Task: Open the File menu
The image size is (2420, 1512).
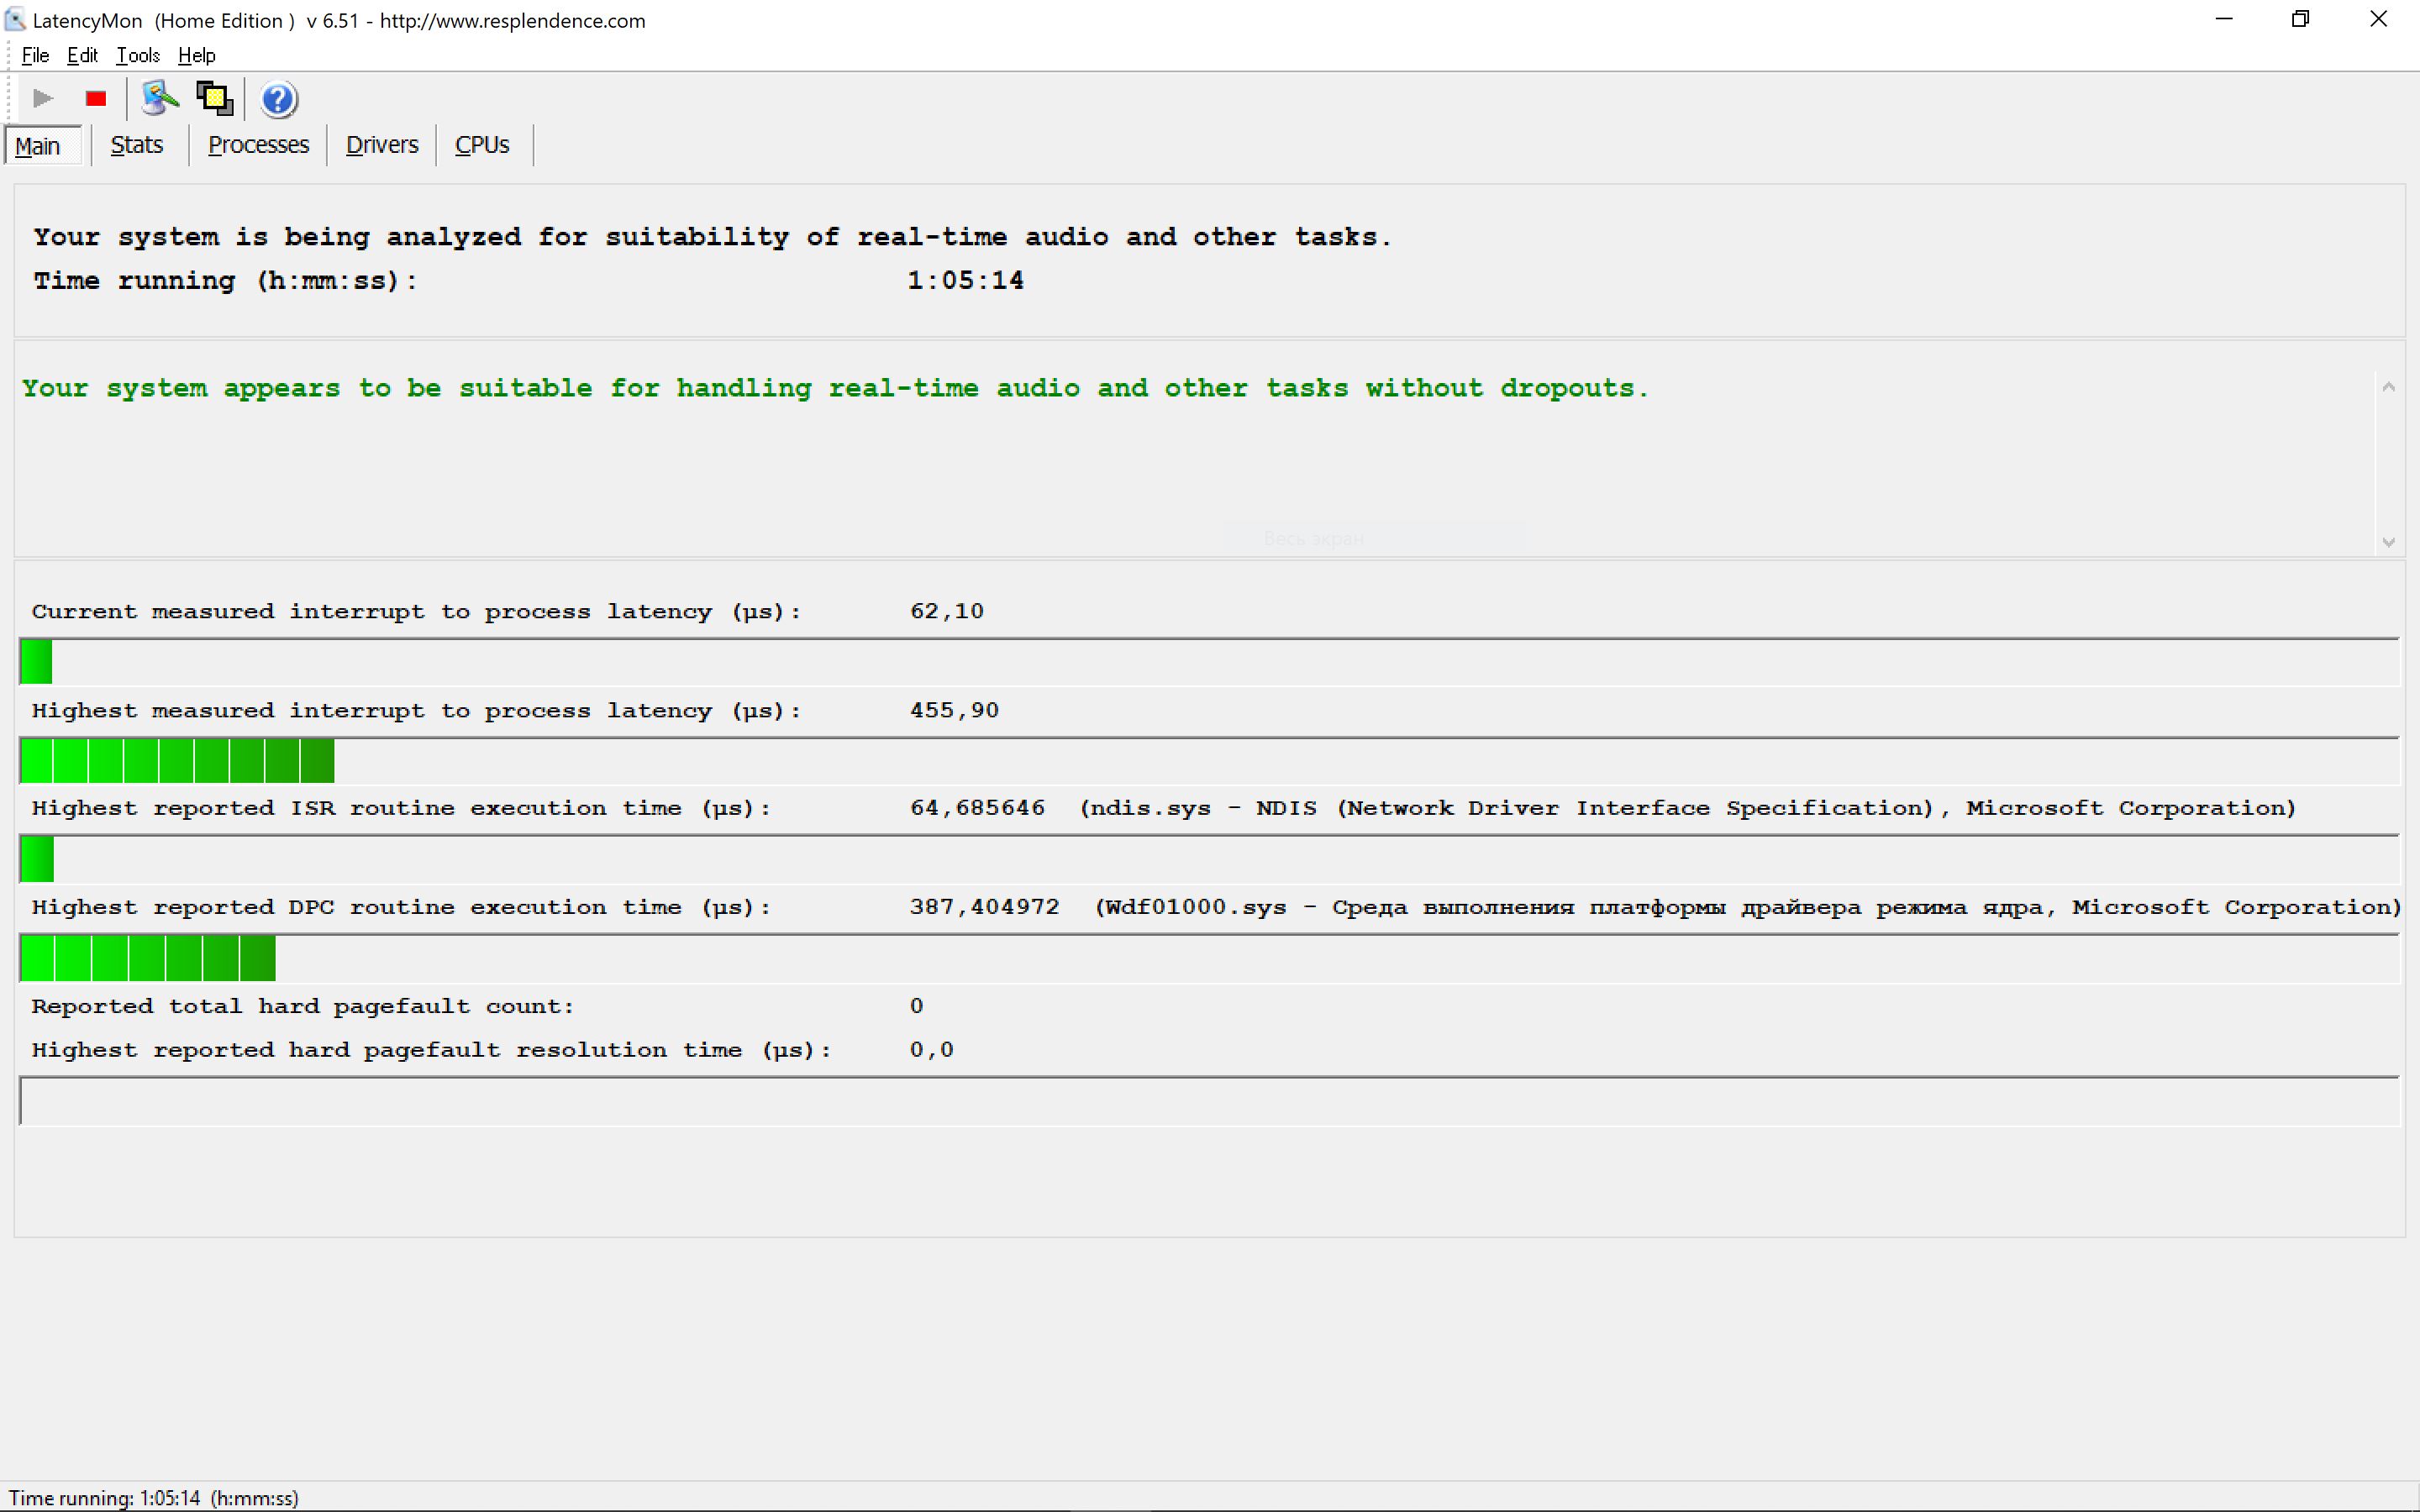Action: 35,55
